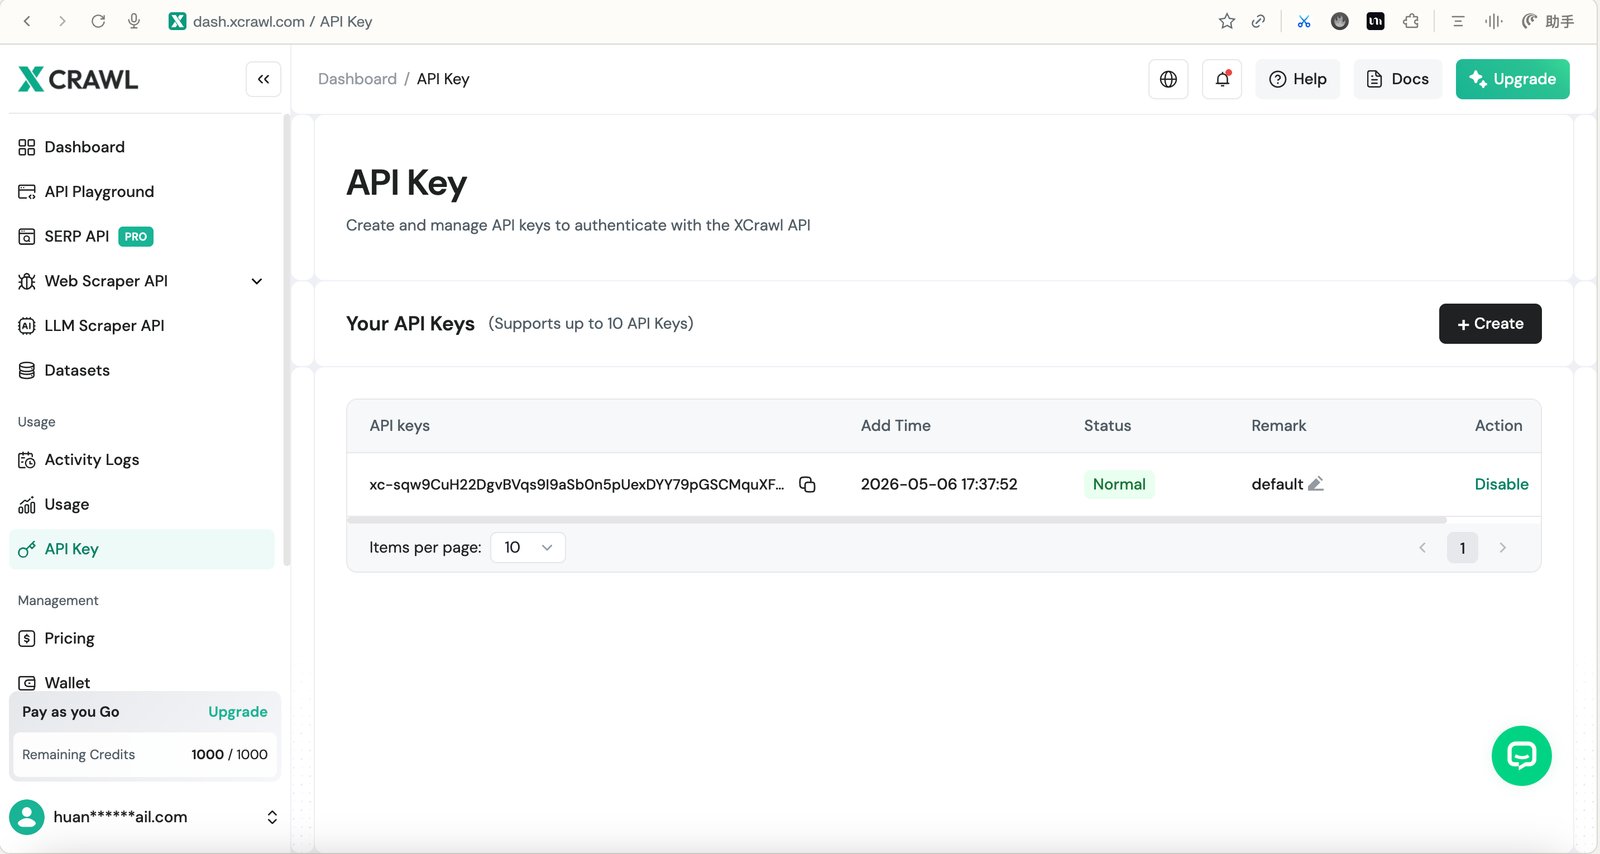Bookmark page with the star icon
1600x854 pixels.
click(x=1227, y=21)
